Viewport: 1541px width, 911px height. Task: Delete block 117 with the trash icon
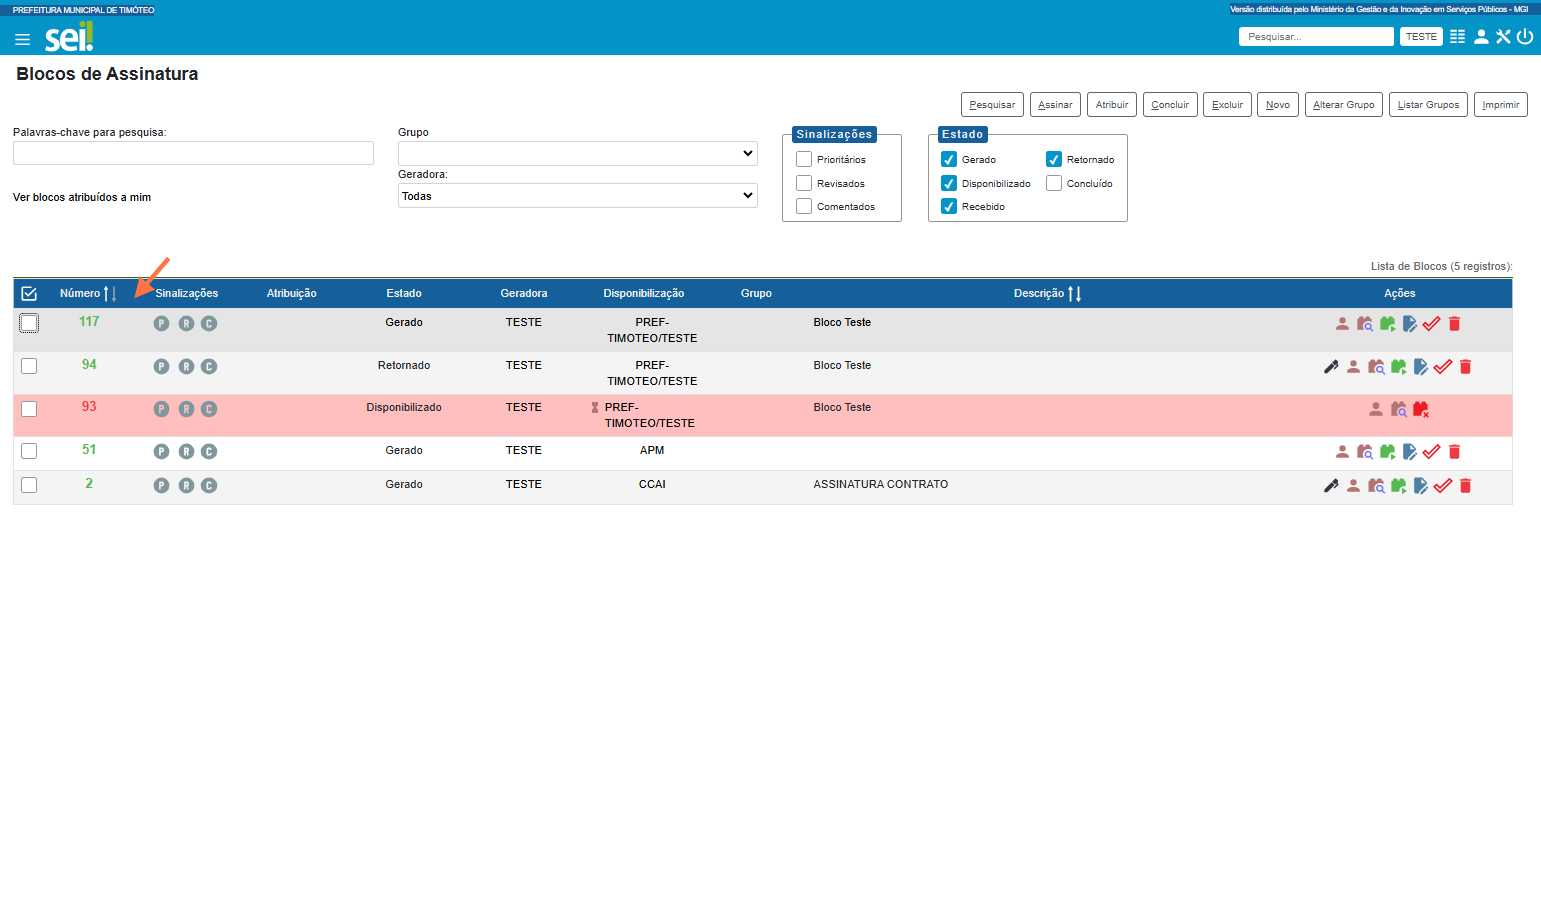coord(1455,324)
